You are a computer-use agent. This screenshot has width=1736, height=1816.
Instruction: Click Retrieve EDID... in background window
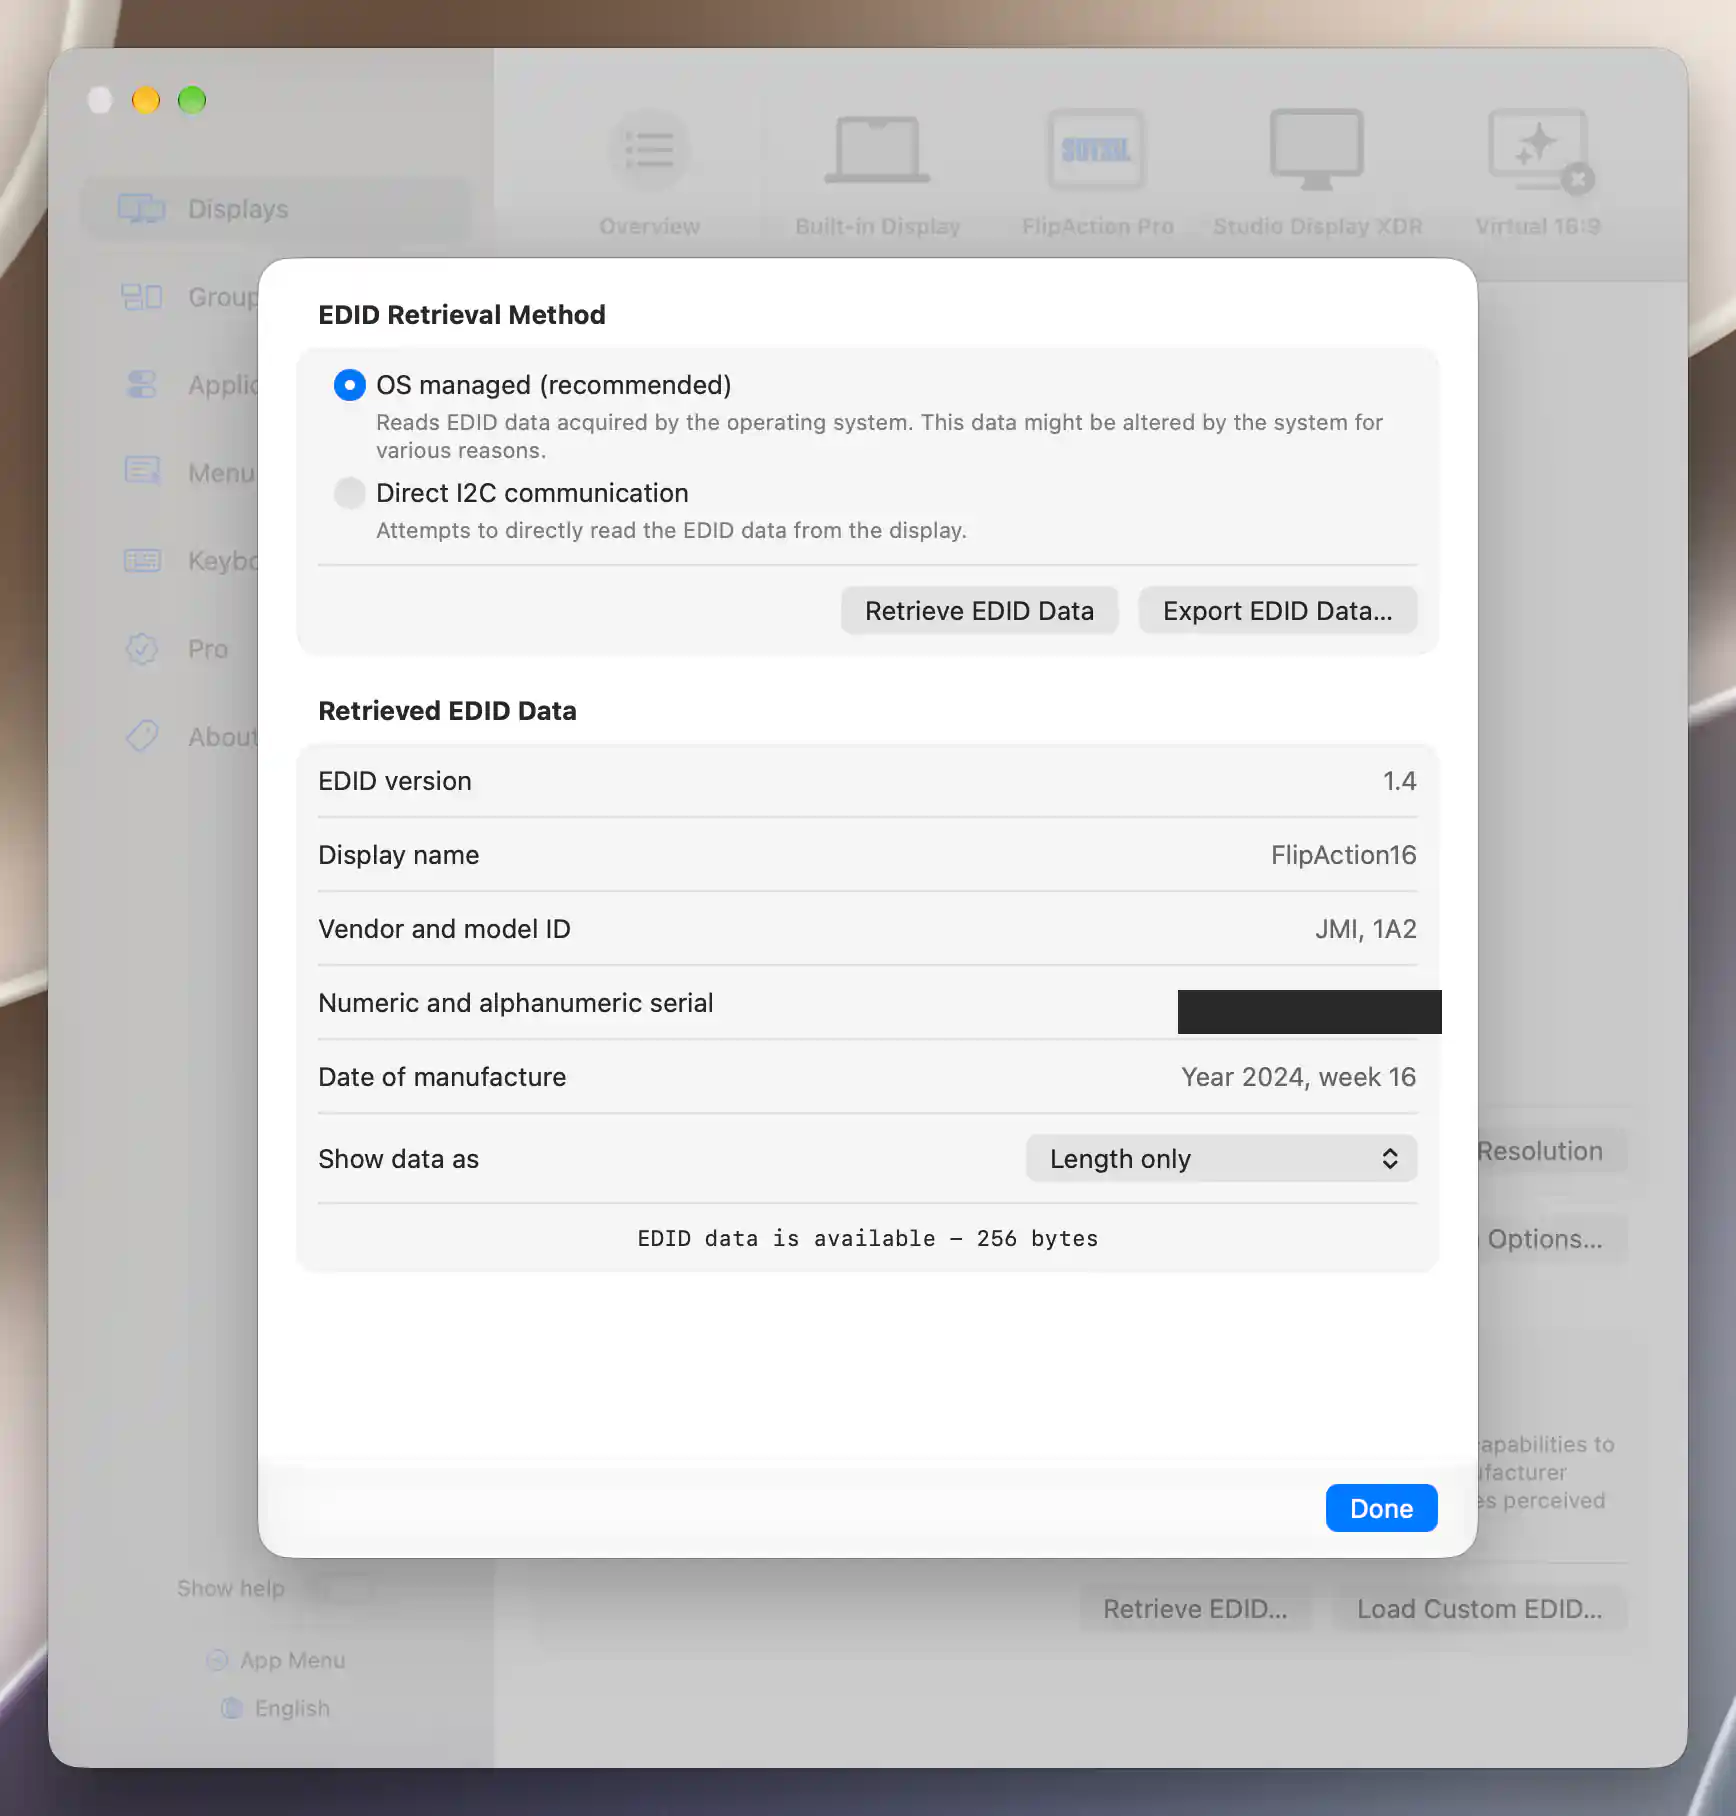click(x=1195, y=1609)
